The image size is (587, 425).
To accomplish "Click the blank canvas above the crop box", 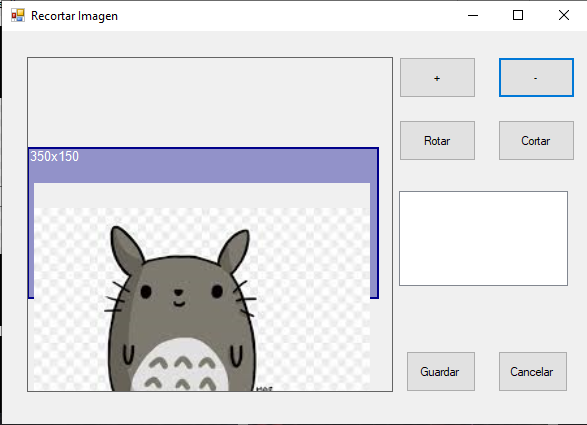I will [x=210, y=102].
